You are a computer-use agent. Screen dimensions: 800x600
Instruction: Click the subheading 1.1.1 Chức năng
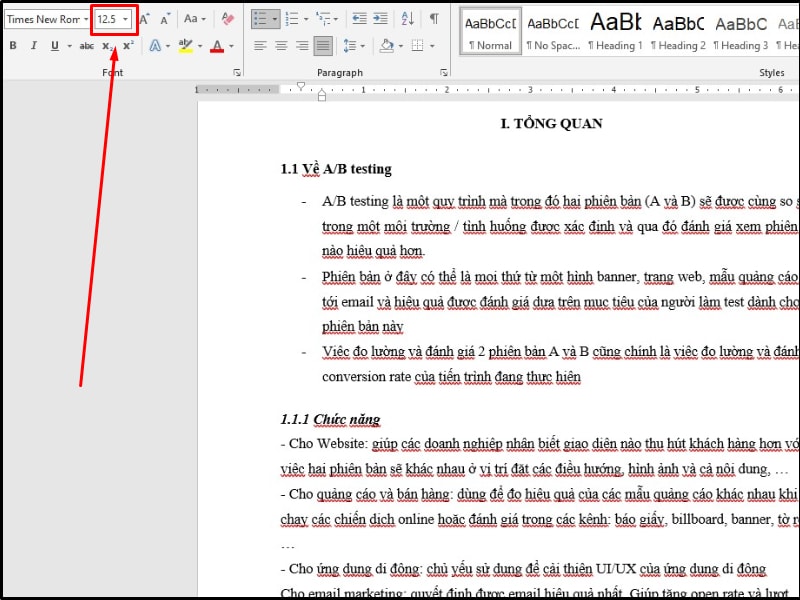330,419
